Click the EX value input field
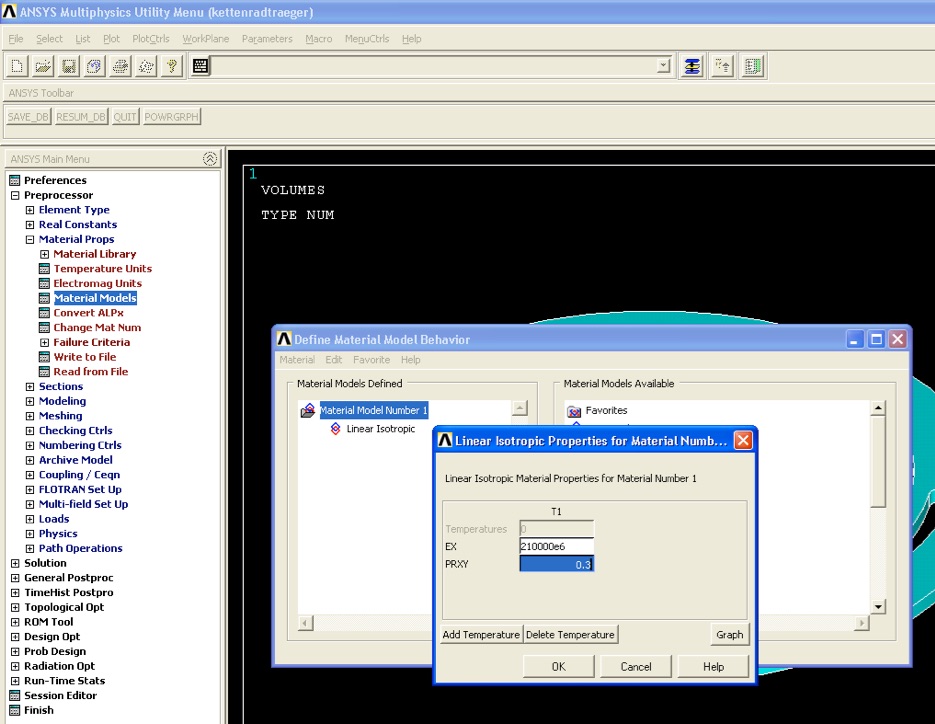935x724 pixels. pos(556,546)
